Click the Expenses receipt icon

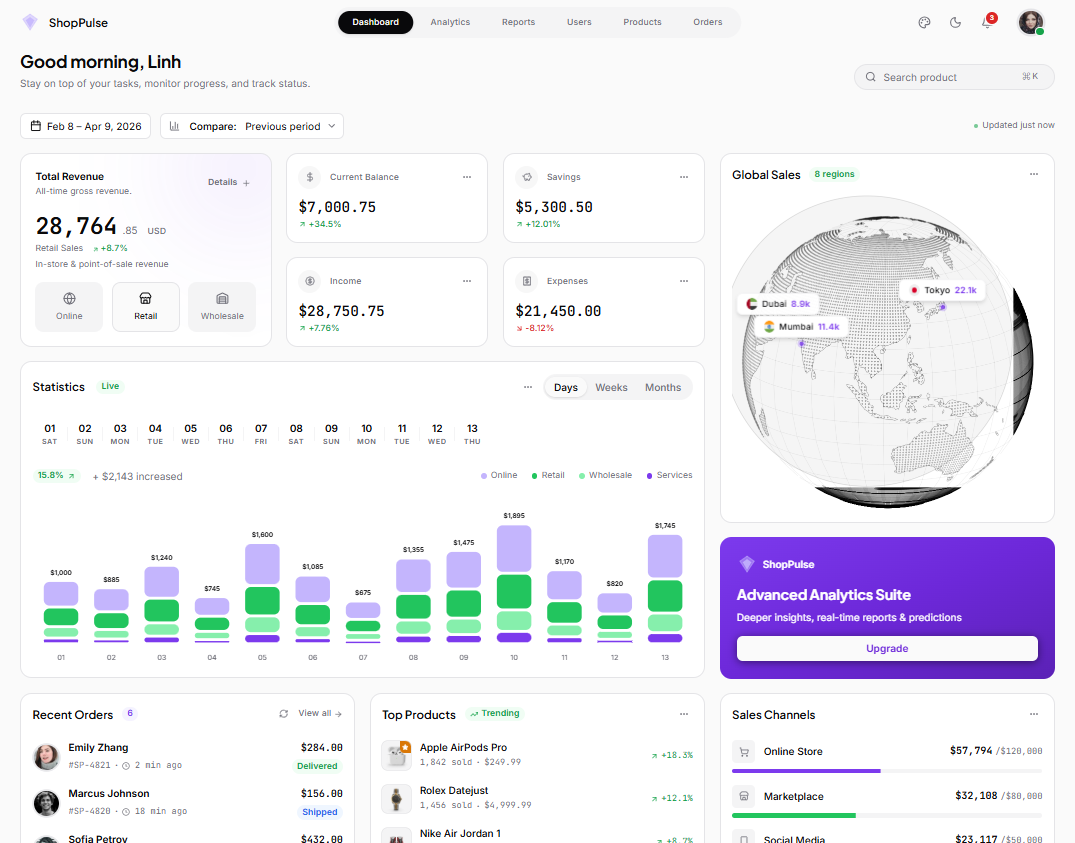[x=527, y=281]
